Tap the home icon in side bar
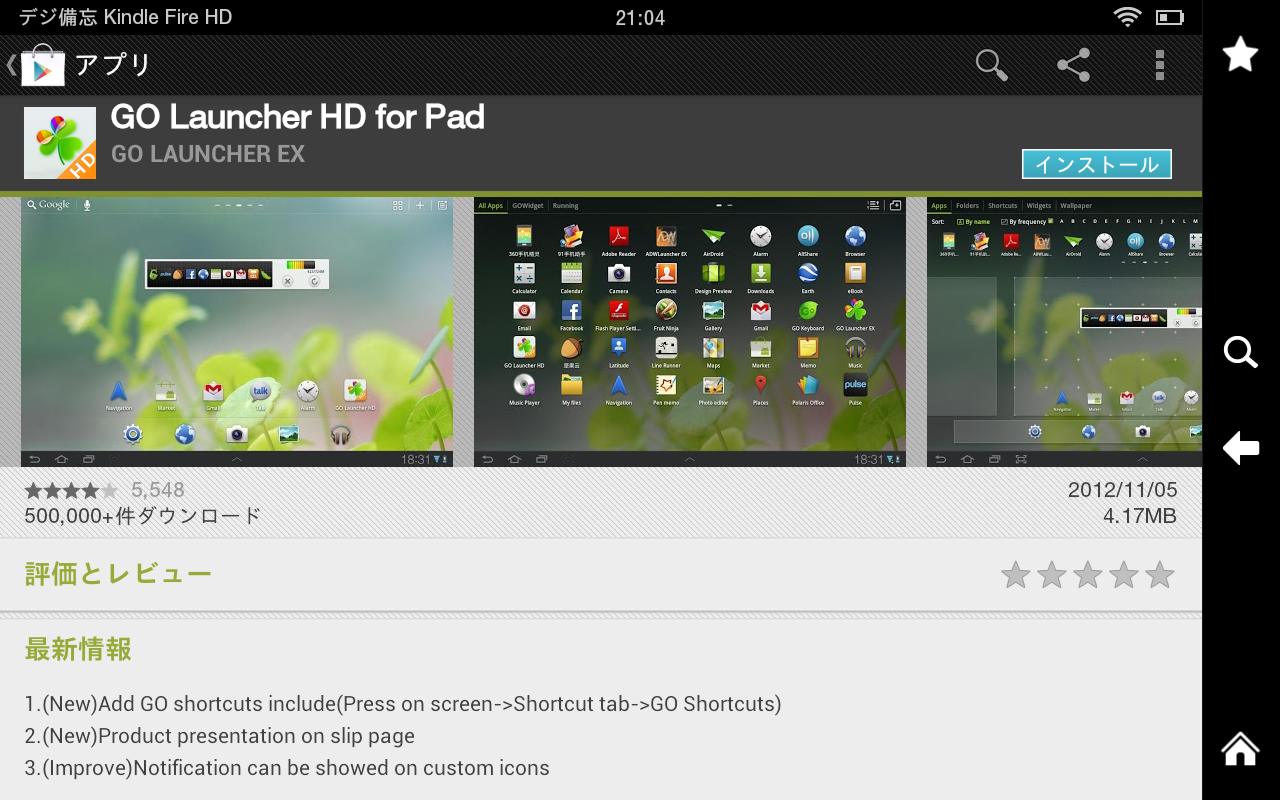Image resolution: width=1280 pixels, height=800 pixels. point(1240,748)
